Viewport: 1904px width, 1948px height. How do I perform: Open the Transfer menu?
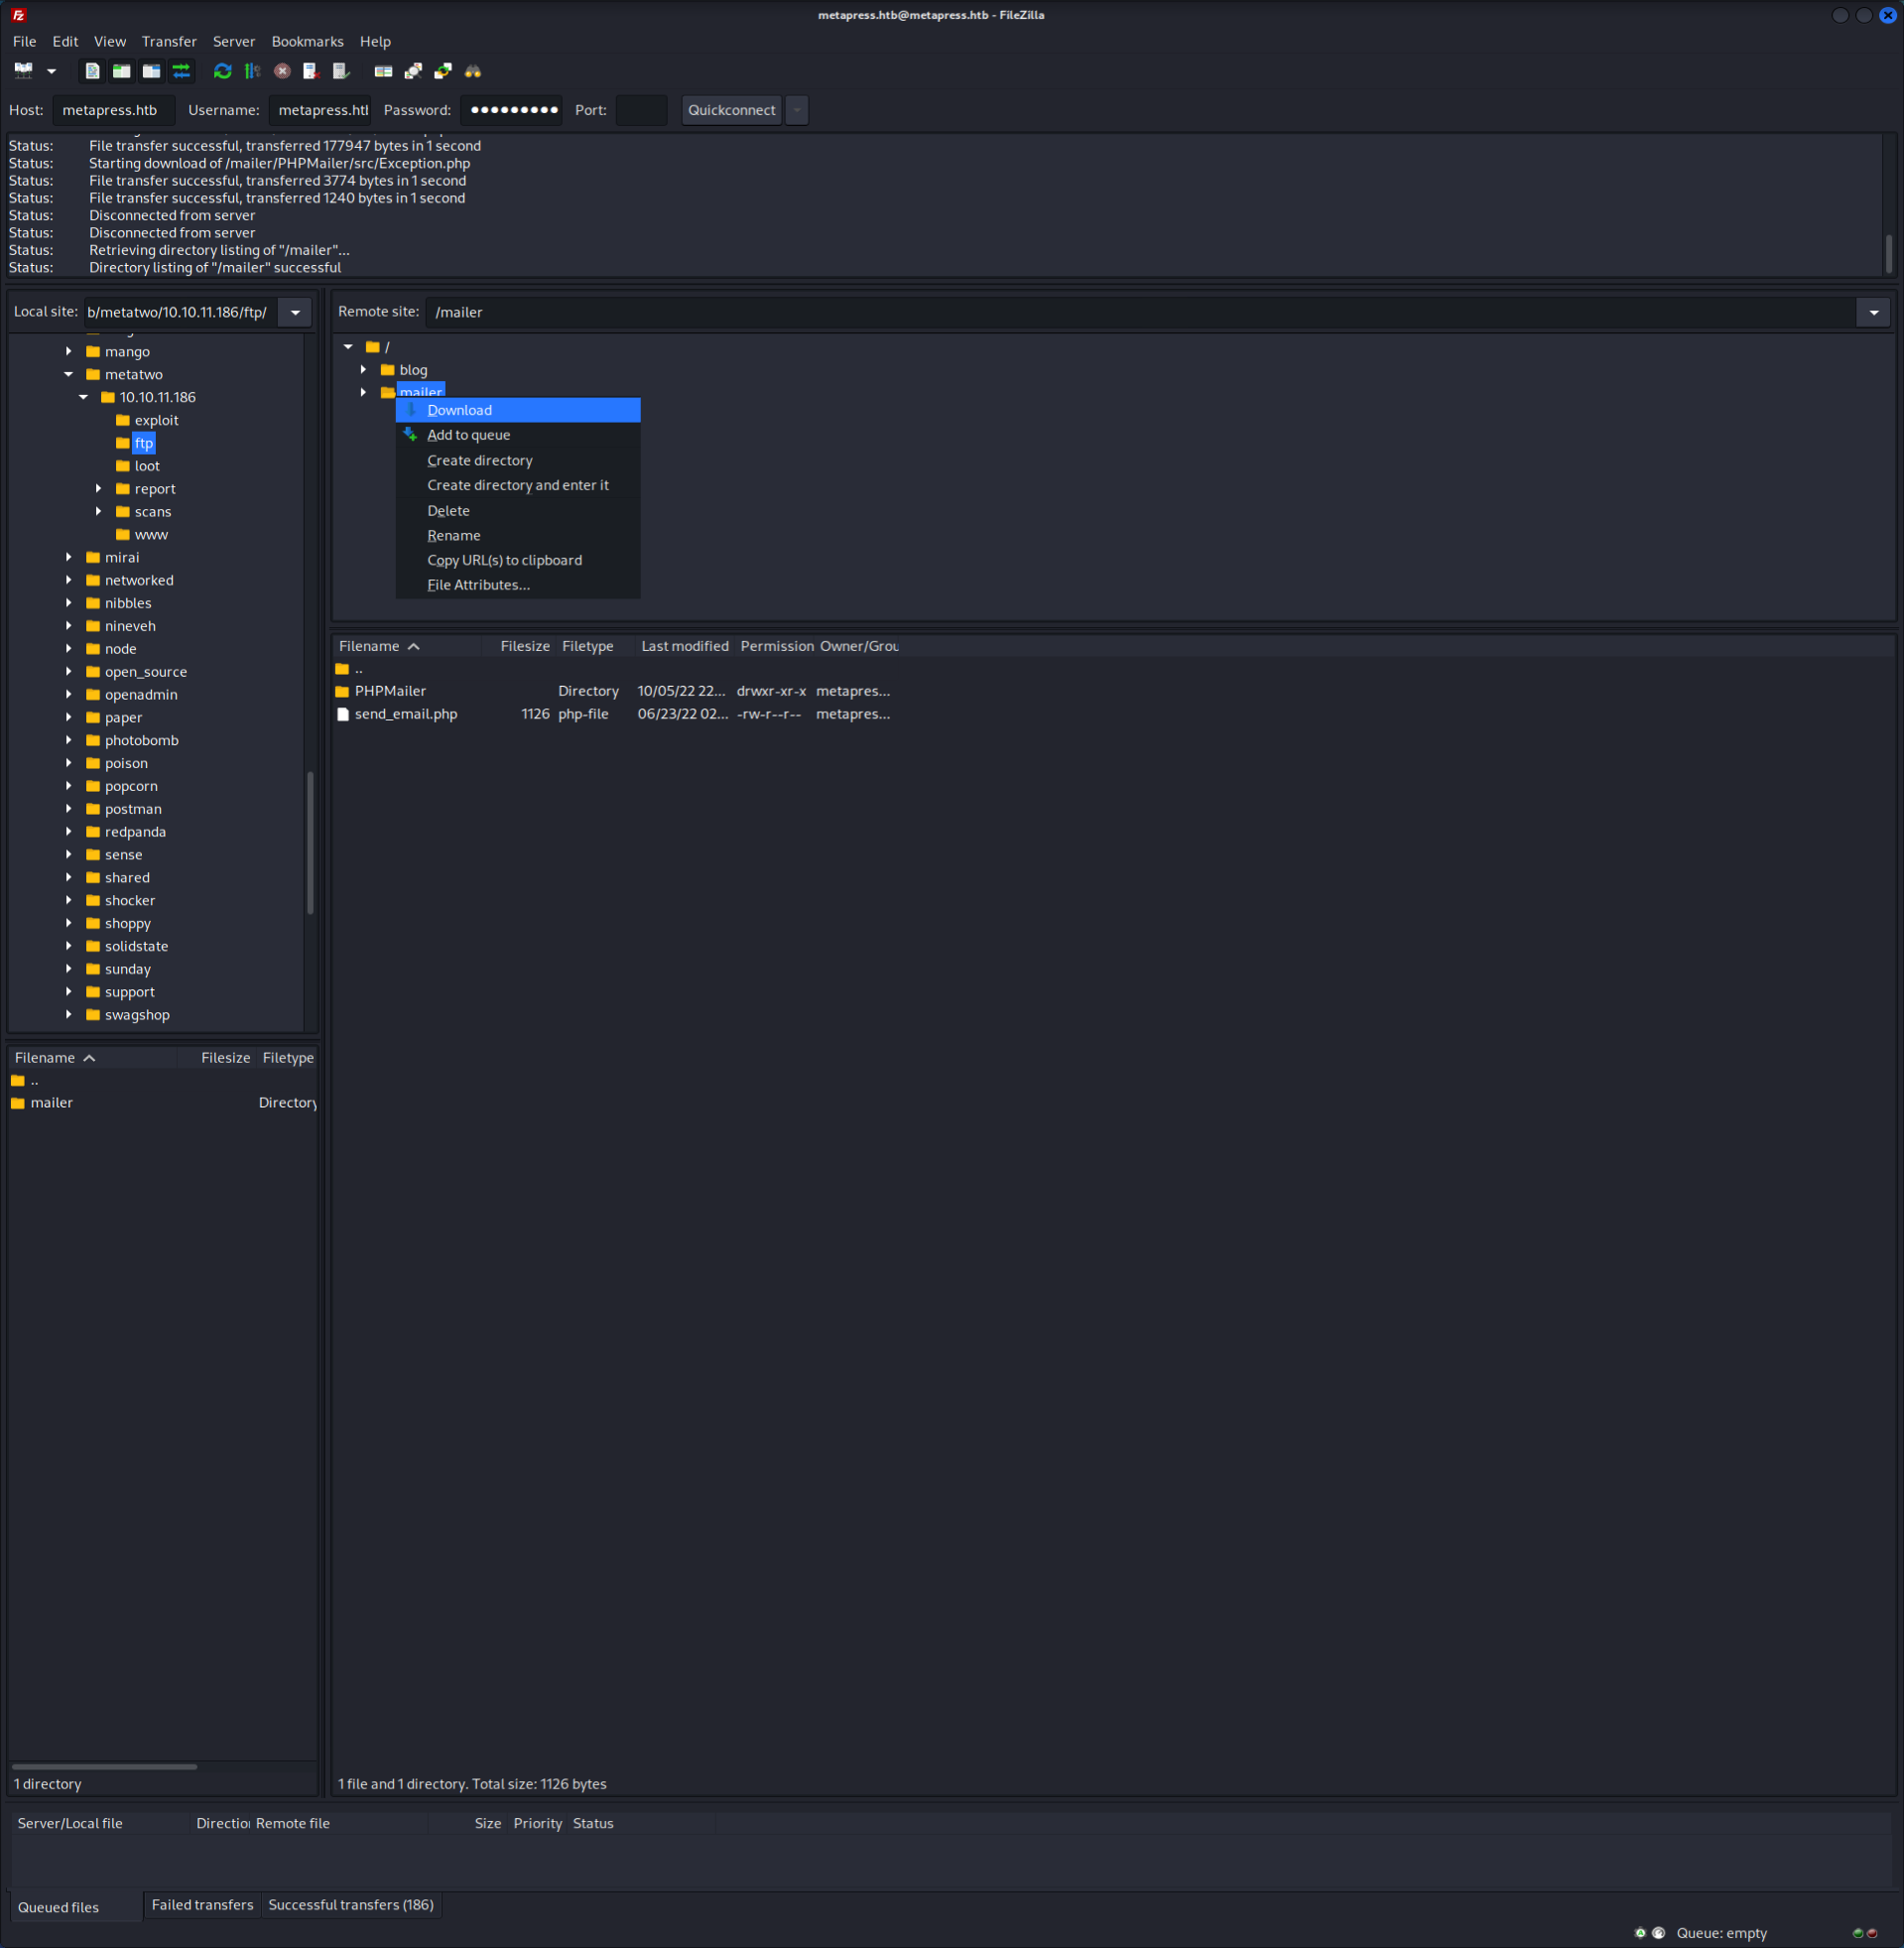click(169, 41)
